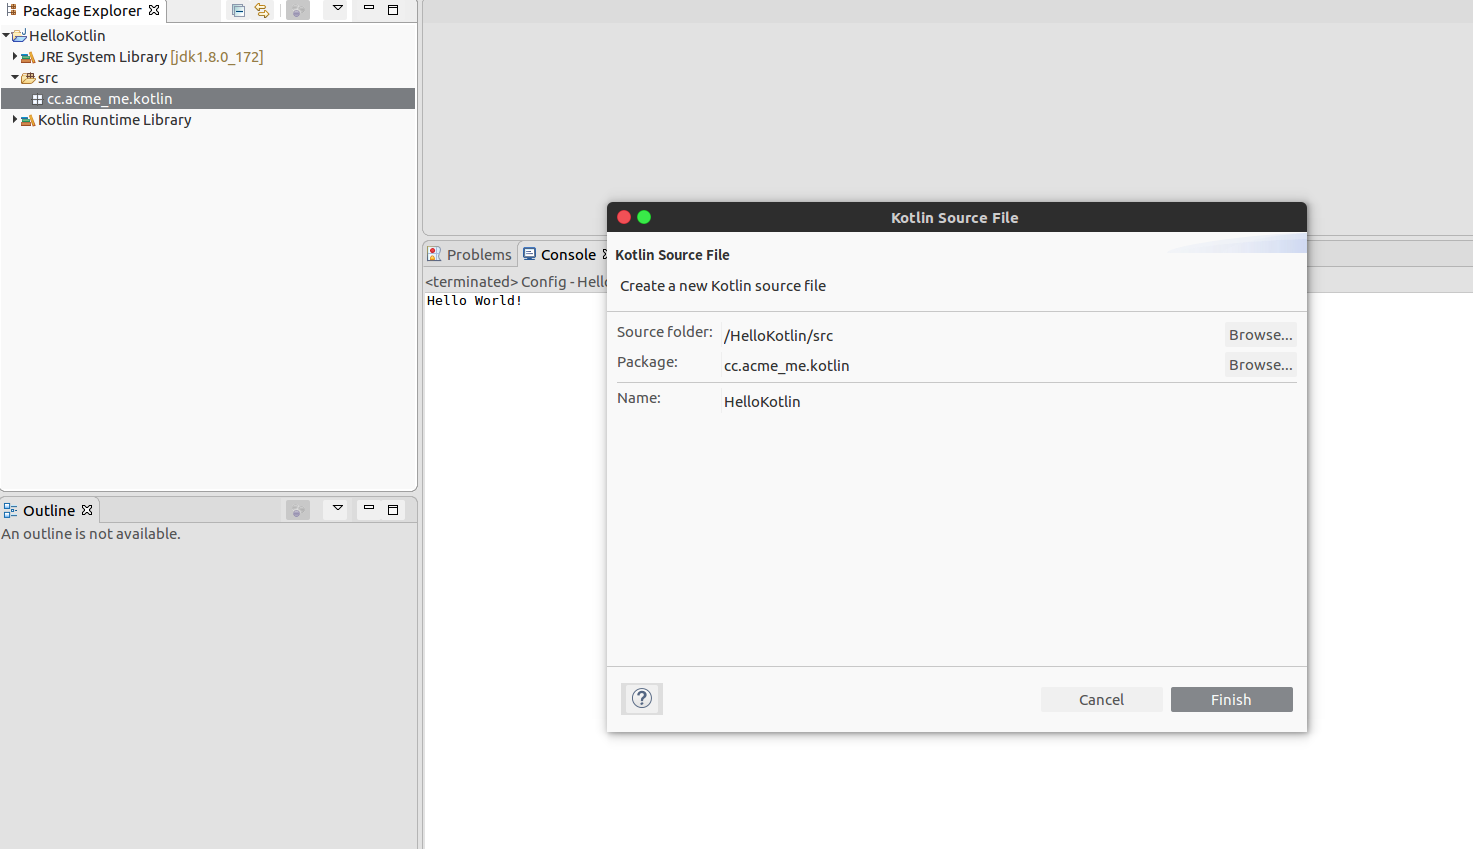The width and height of the screenshot is (1473, 849).
Task: Cancel the Kotlin Source File dialog
Action: pos(1101,700)
